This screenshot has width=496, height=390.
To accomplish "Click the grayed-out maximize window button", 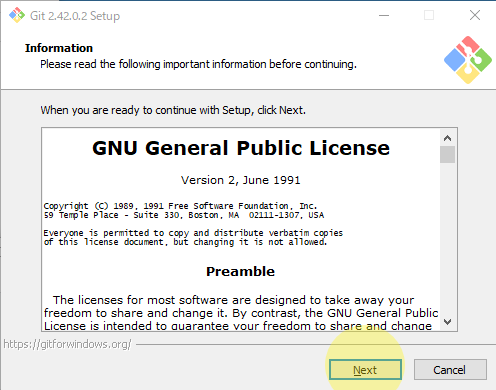I will [429, 15].
